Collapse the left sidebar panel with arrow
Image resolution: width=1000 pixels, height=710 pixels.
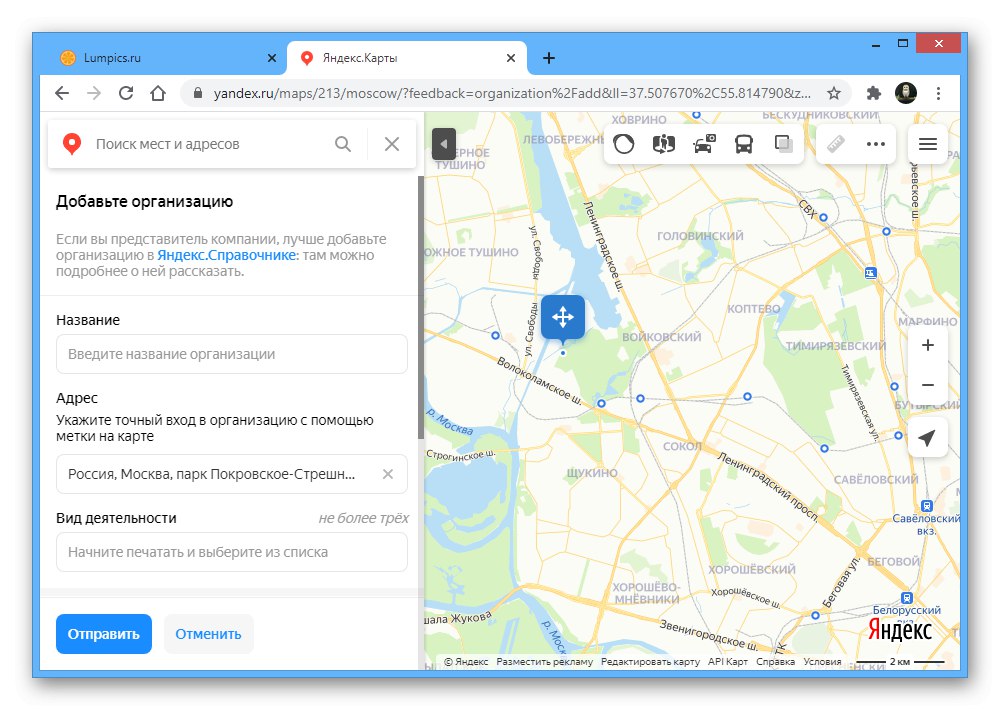point(443,143)
